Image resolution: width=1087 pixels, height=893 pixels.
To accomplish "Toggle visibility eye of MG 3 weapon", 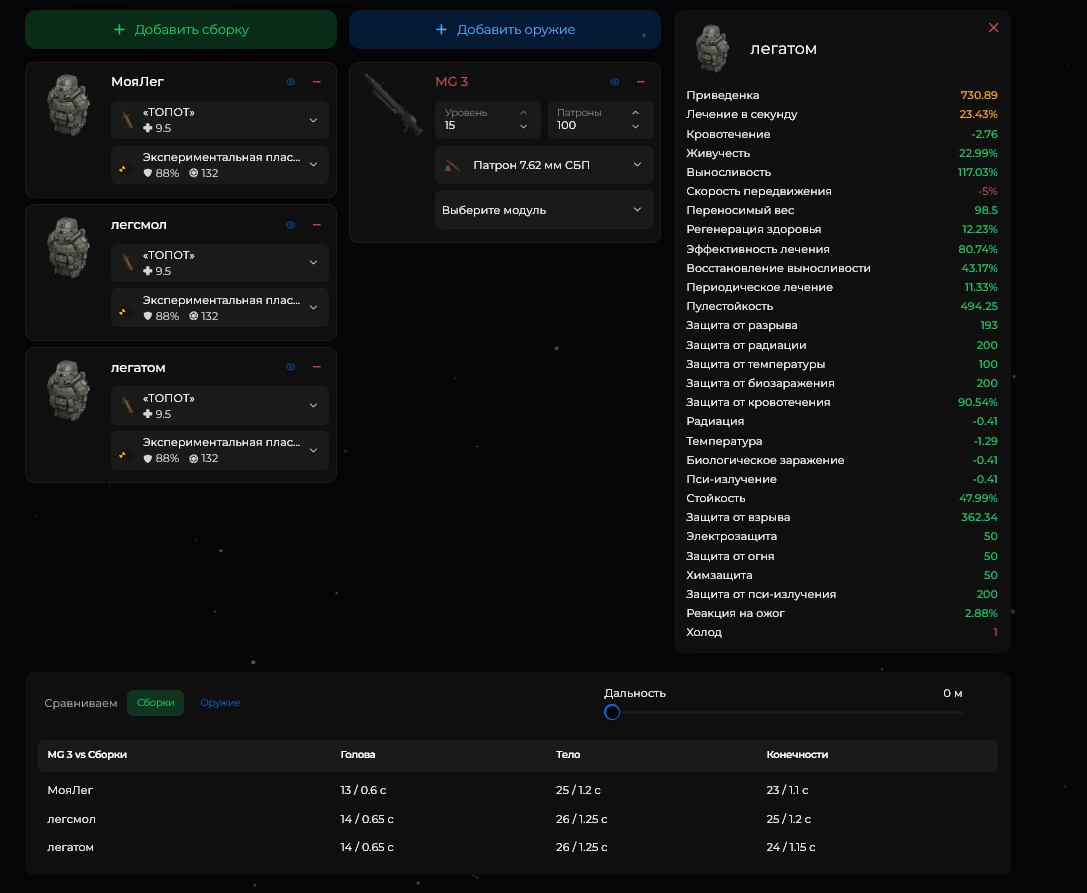I will click(614, 82).
